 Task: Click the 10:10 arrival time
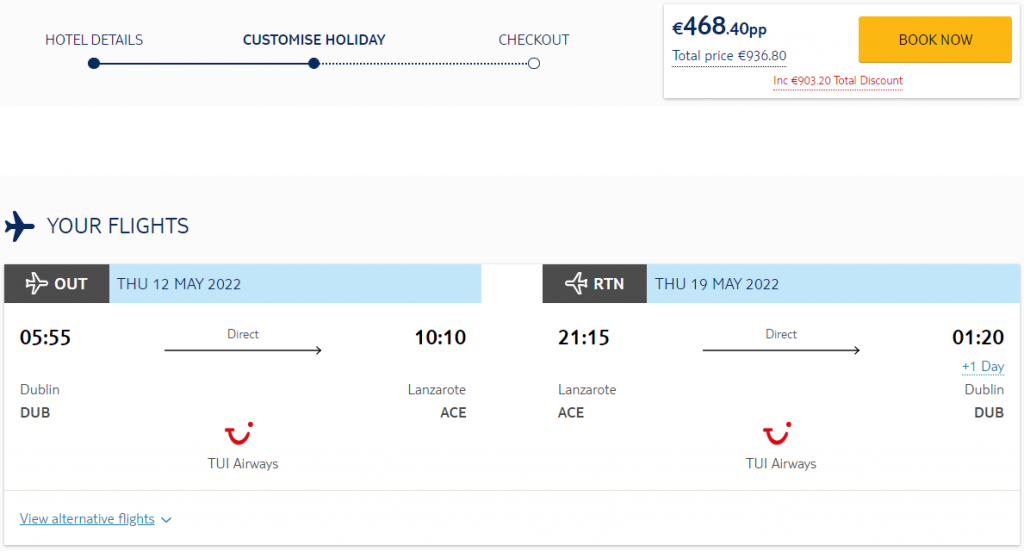(x=440, y=338)
